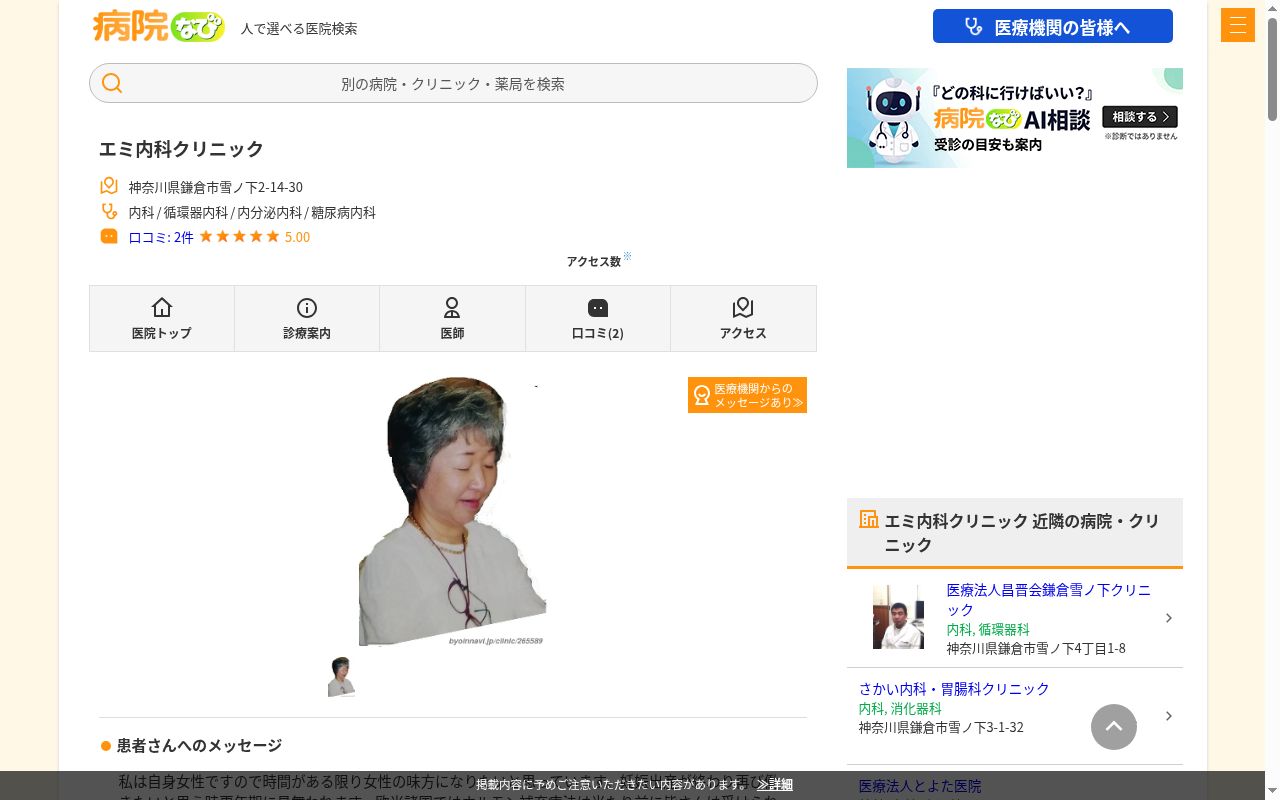Screen dimensions: 1280x800
Task: Click the orange review bubble icon
Action: point(109,236)
